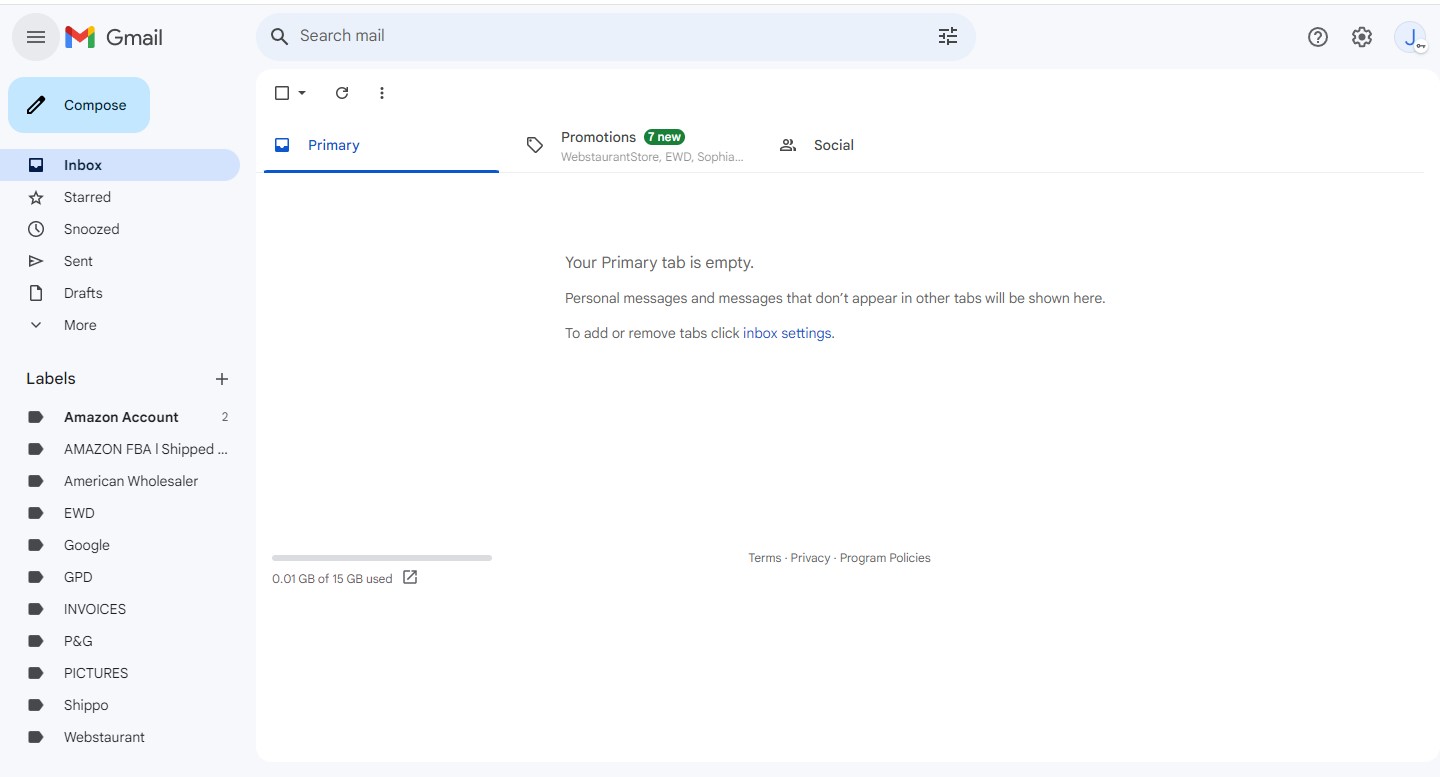Switch to the Primary tab
This screenshot has width=1440, height=777.
[381, 145]
